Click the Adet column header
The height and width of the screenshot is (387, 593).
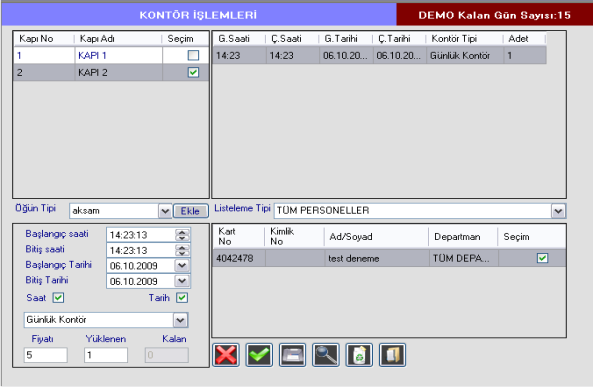point(525,39)
